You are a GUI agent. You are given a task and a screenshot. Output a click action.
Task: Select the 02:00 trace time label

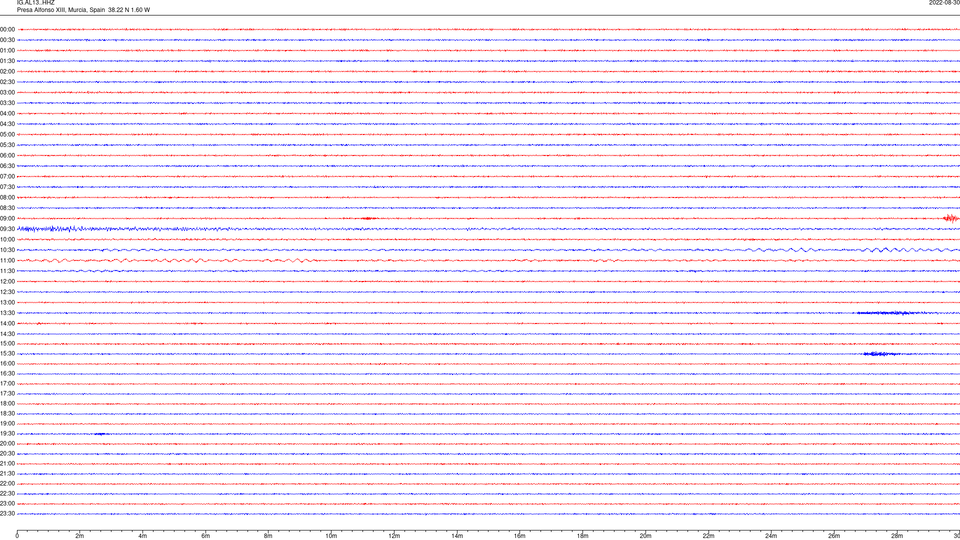[7, 72]
